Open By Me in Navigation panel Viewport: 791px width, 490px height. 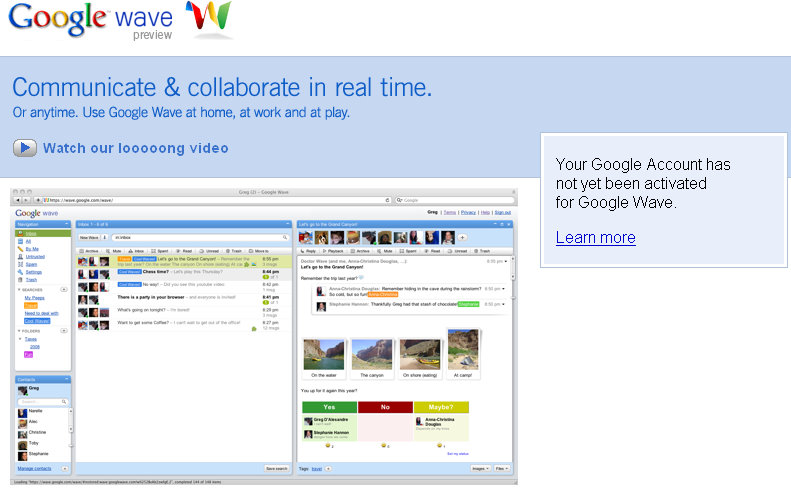click(32, 249)
